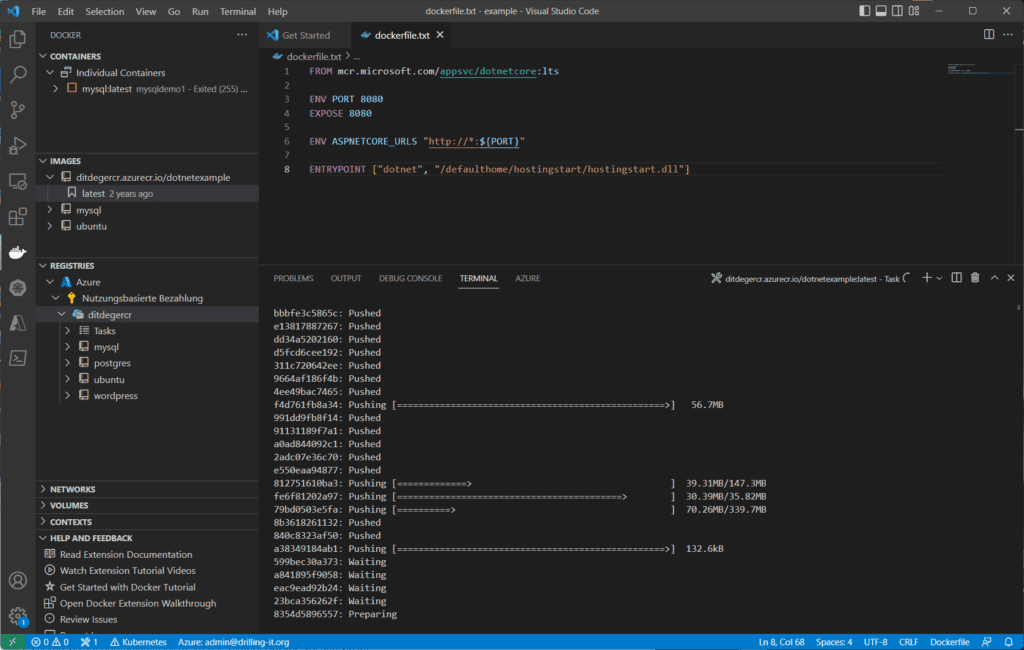The width and height of the screenshot is (1024, 650).
Task: Select the Docker whale icon in activity bar
Action: (18, 252)
